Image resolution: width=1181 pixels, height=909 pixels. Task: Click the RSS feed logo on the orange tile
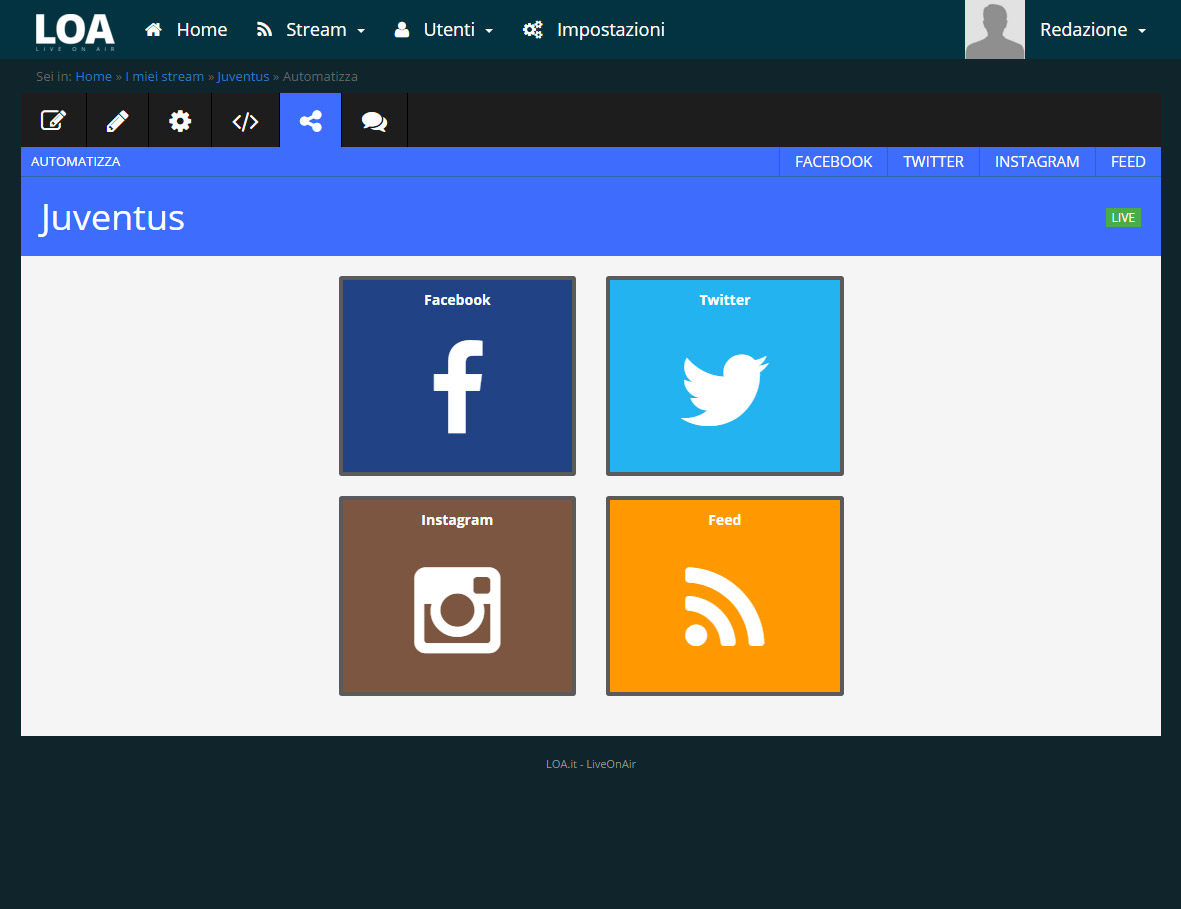(x=725, y=607)
